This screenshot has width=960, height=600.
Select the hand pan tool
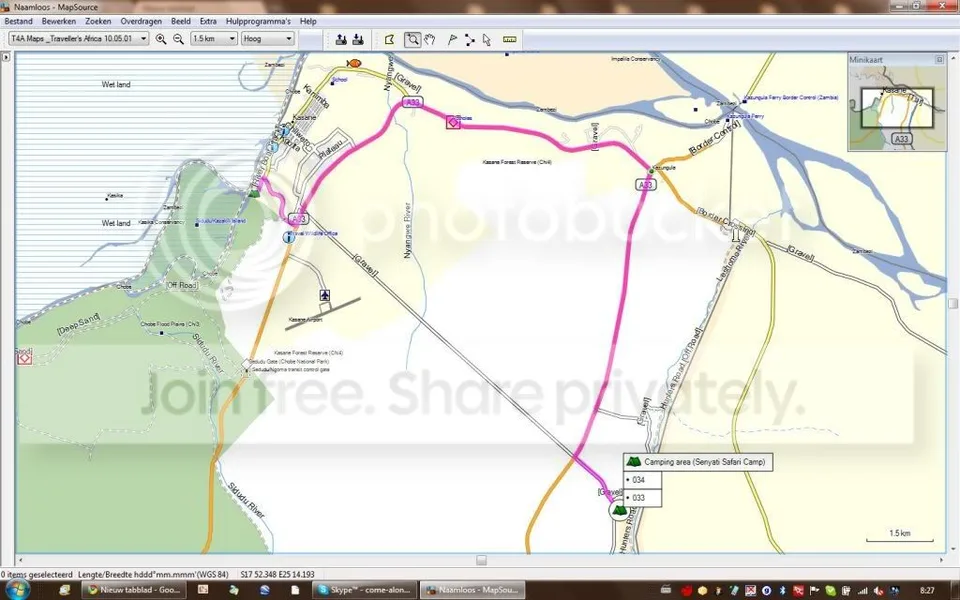click(430, 39)
